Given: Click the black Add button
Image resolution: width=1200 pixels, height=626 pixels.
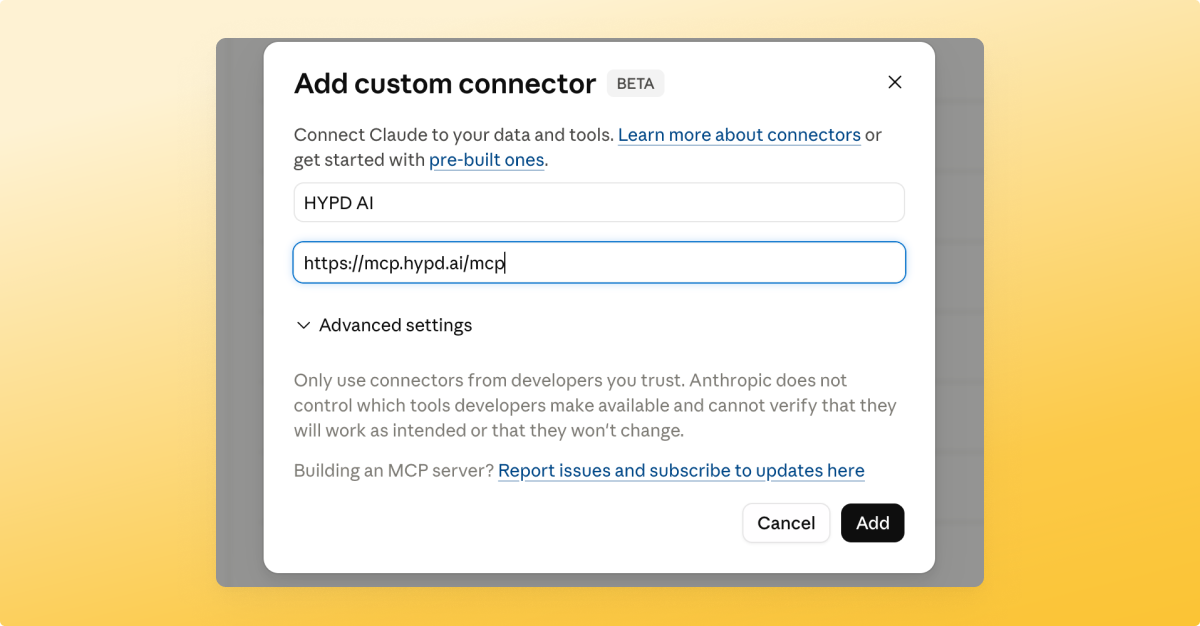Looking at the screenshot, I should pyautogui.click(x=872, y=523).
